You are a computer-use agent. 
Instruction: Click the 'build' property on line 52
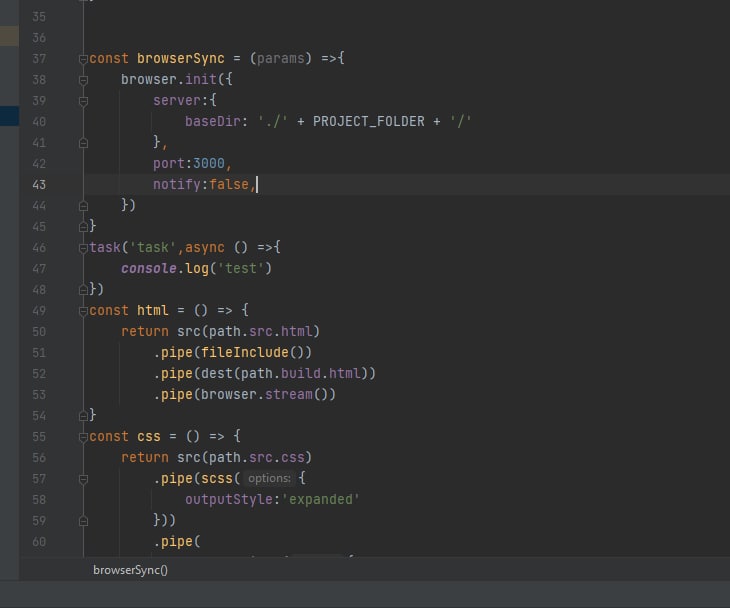pyautogui.click(x=301, y=373)
